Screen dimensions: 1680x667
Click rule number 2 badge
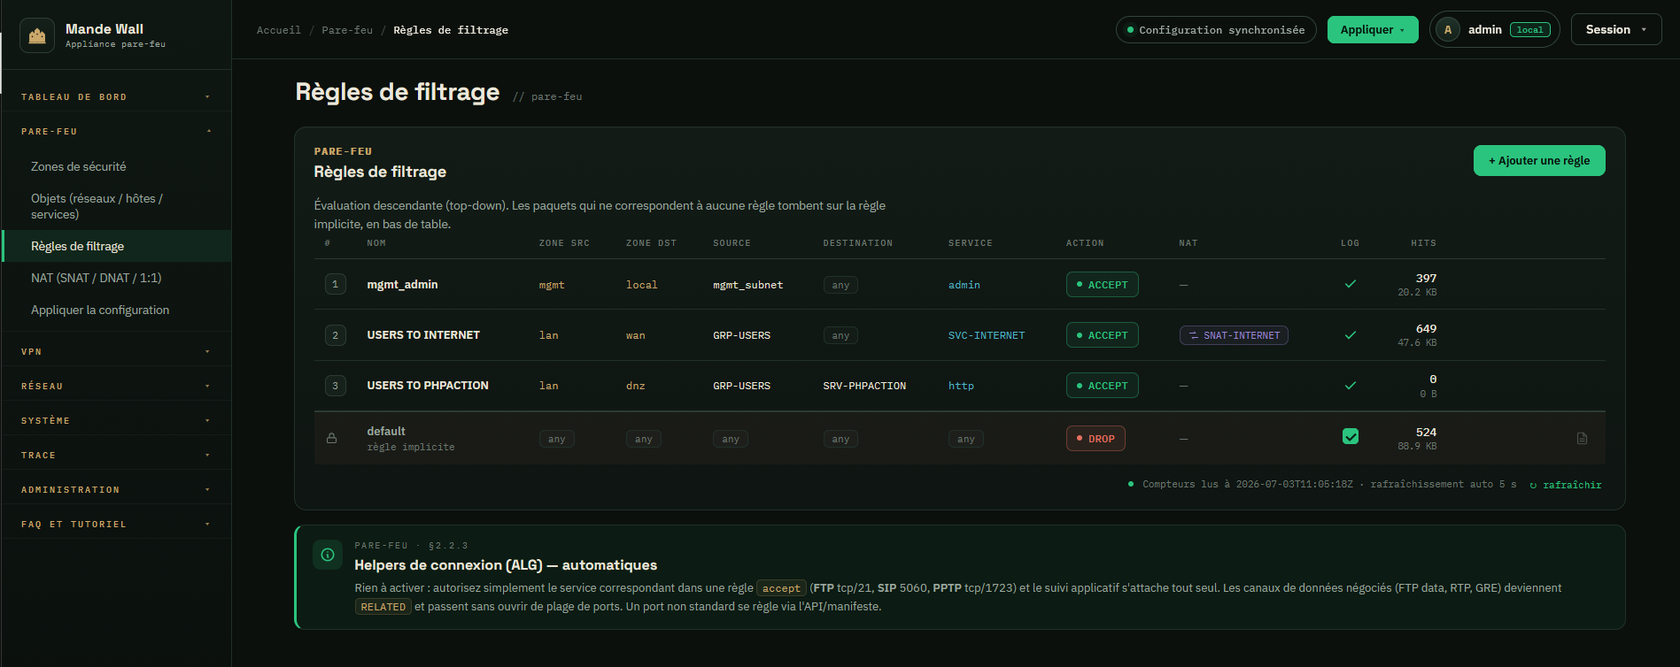[x=335, y=335]
